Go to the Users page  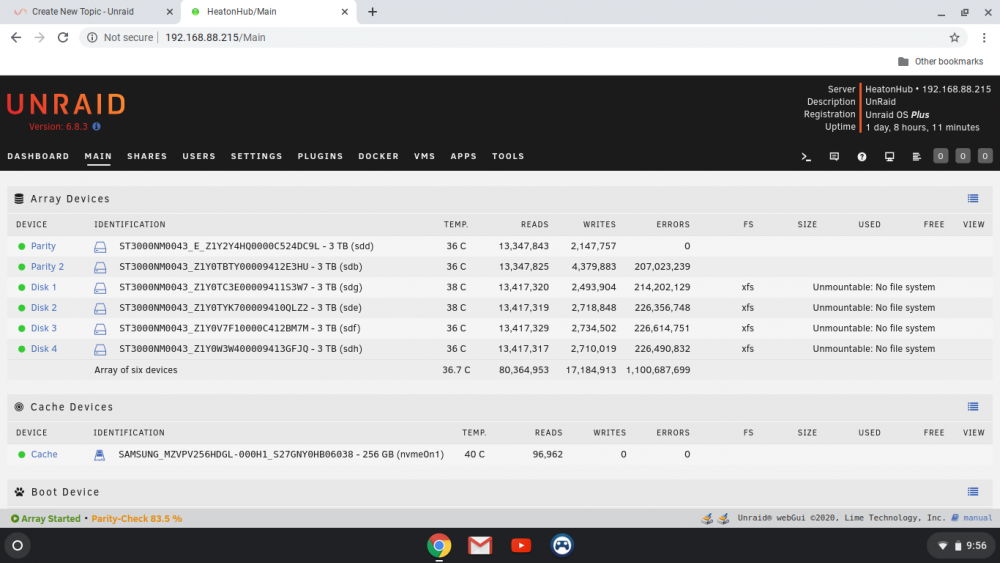click(x=199, y=156)
